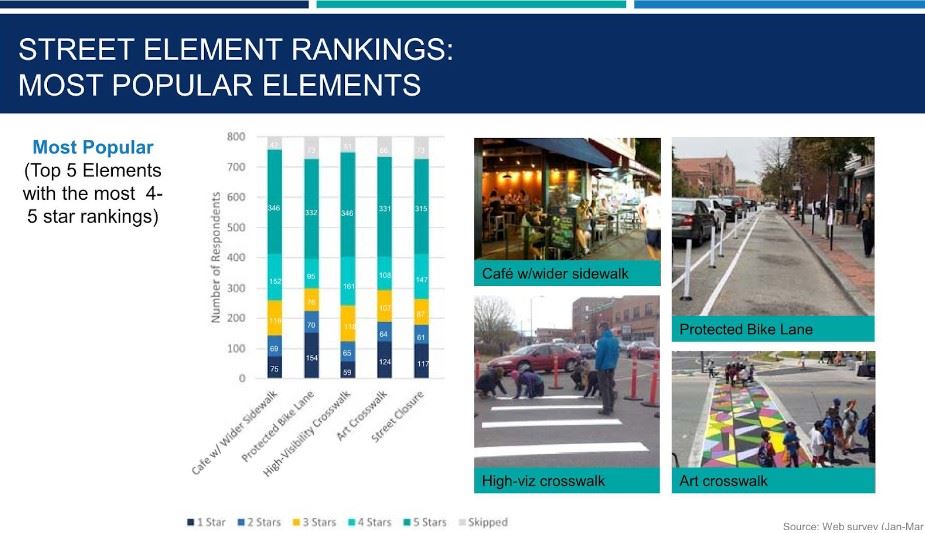Click the 3 Stars legend color swatch
This screenshot has height=533, width=925.
click(296, 522)
